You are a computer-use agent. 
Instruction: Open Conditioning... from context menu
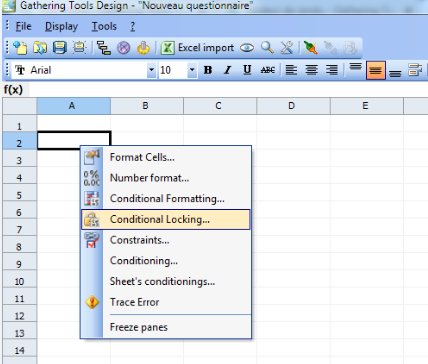click(x=165, y=261)
